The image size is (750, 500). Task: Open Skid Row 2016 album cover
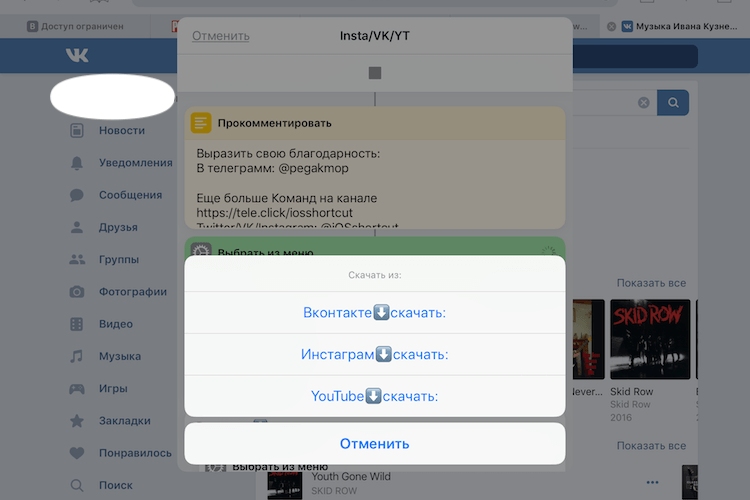650,339
